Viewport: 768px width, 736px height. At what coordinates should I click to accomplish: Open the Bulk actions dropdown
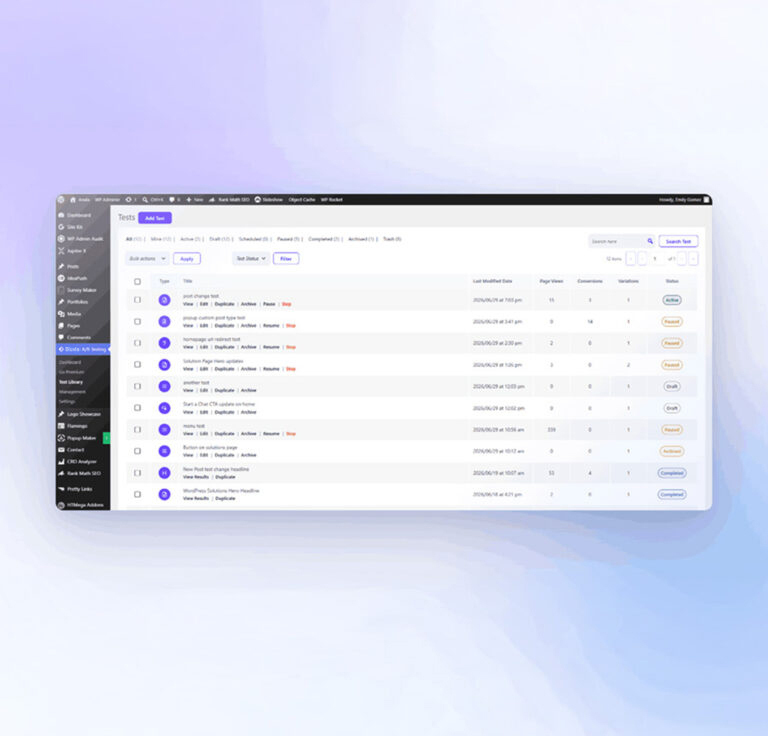click(x=147, y=259)
